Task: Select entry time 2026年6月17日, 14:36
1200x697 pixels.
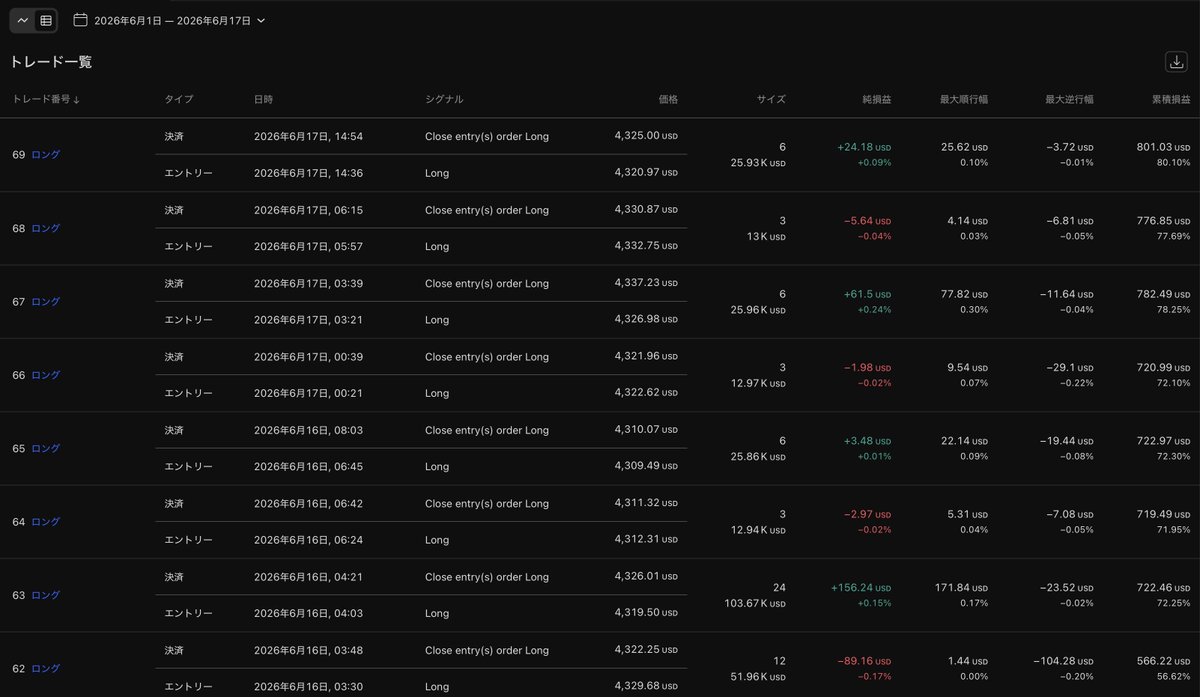Action: pos(308,173)
